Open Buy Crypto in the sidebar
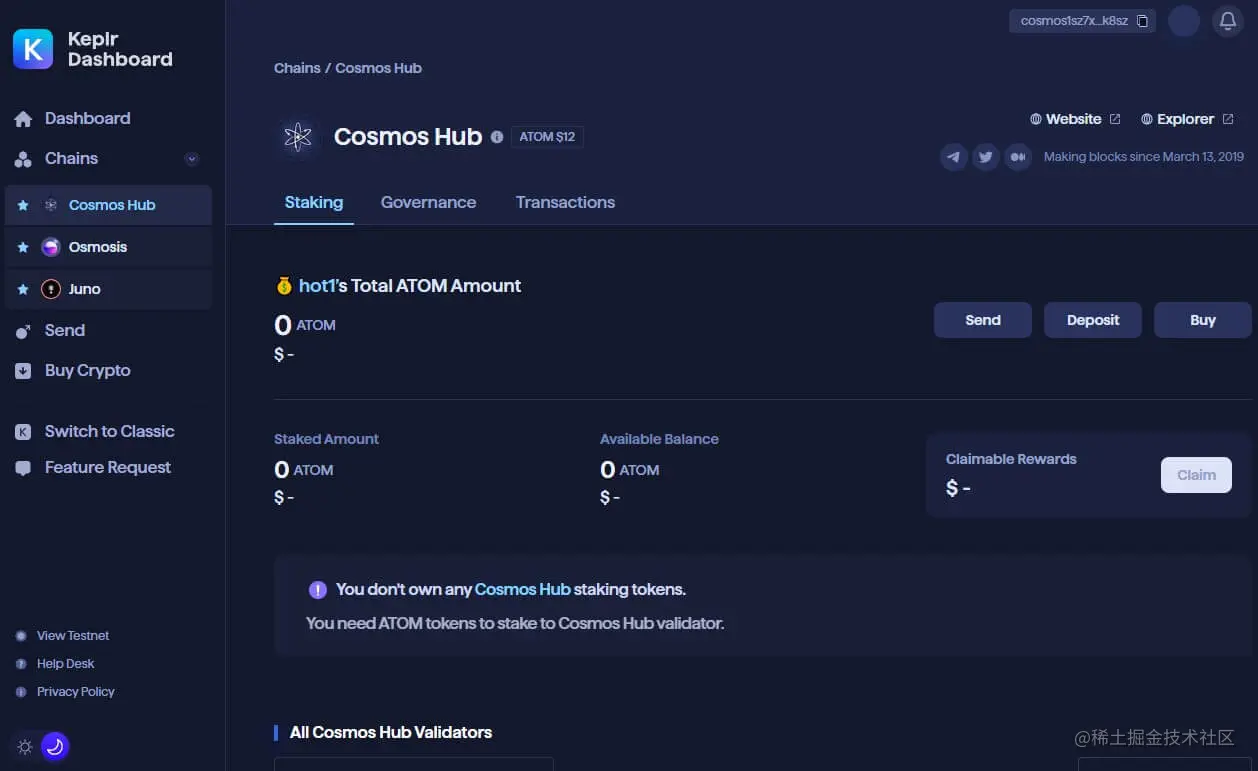 point(73,370)
